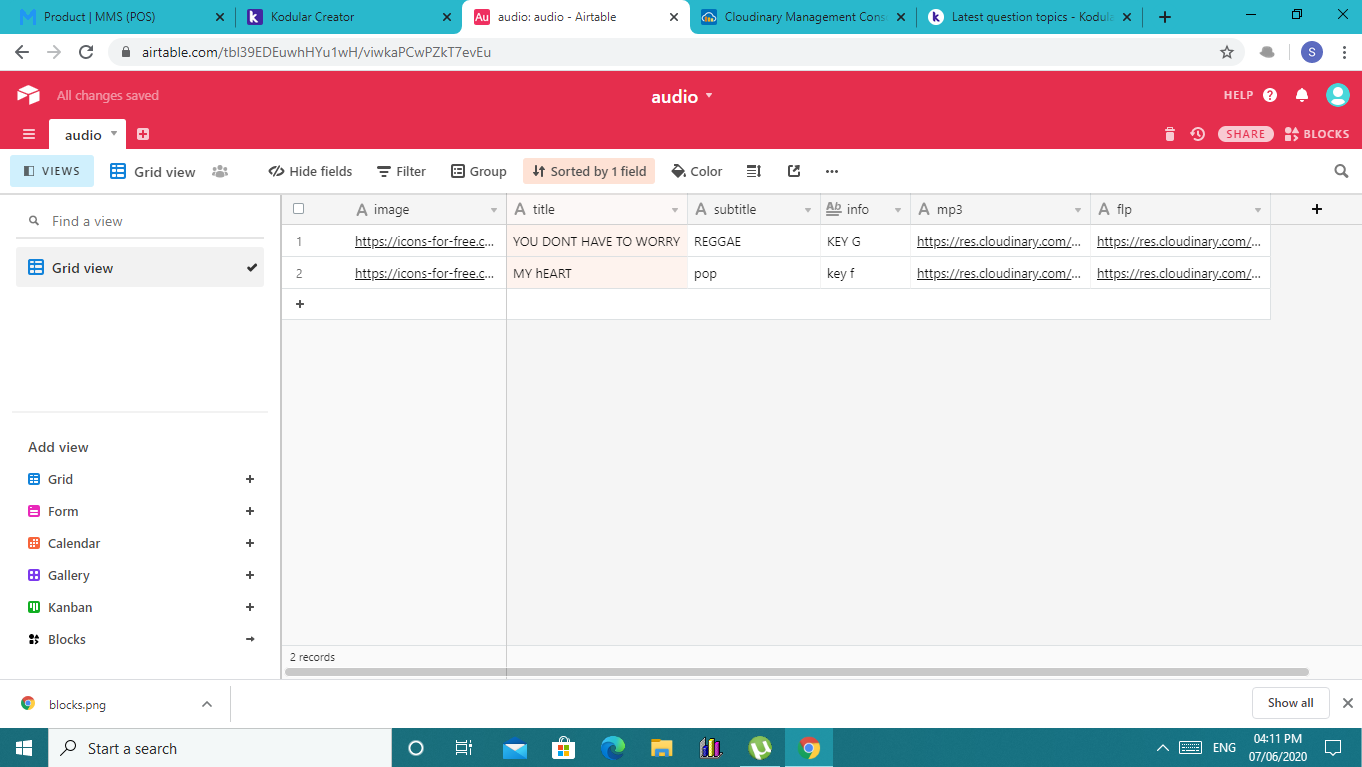Open base history clock icon

pyautogui.click(x=1197, y=134)
